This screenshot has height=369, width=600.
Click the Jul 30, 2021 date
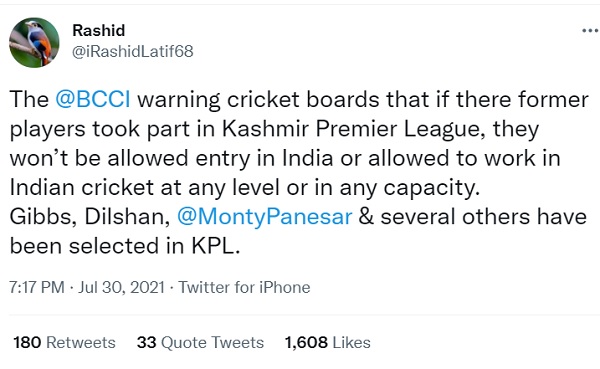(x=121, y=287)
